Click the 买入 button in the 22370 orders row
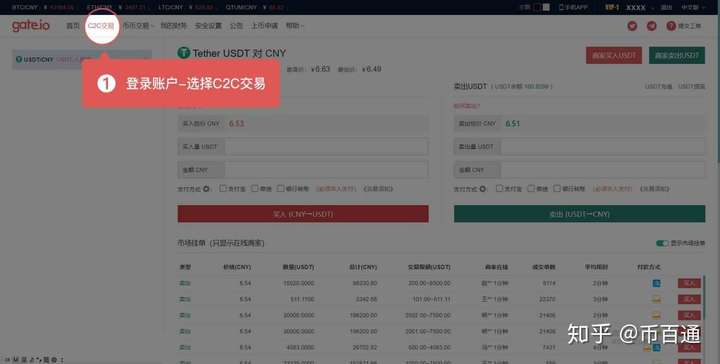The width and height of the screenshot is (720, 364). (689, 299)
